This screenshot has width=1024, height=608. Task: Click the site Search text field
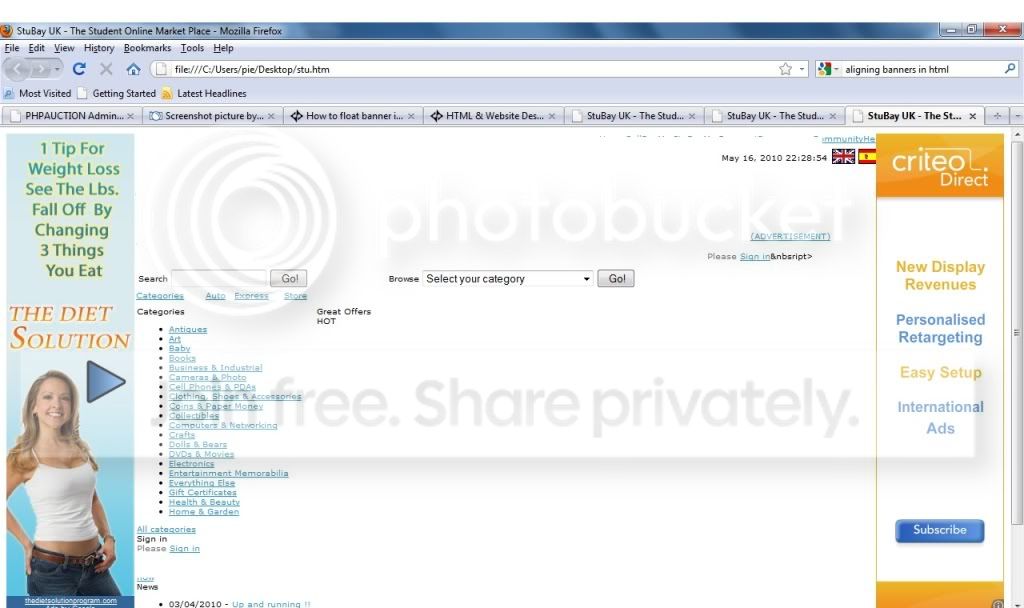coord(219,278)
